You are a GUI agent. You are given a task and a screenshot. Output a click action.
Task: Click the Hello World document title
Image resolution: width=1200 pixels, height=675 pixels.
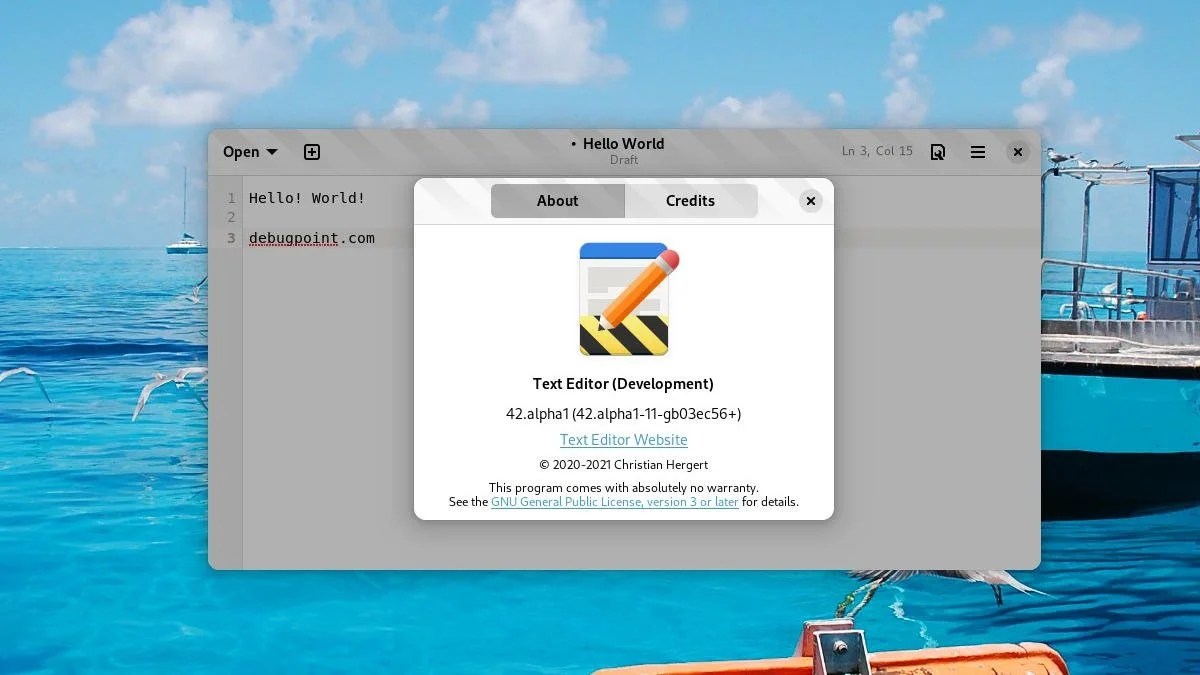(x=622, y=143)
